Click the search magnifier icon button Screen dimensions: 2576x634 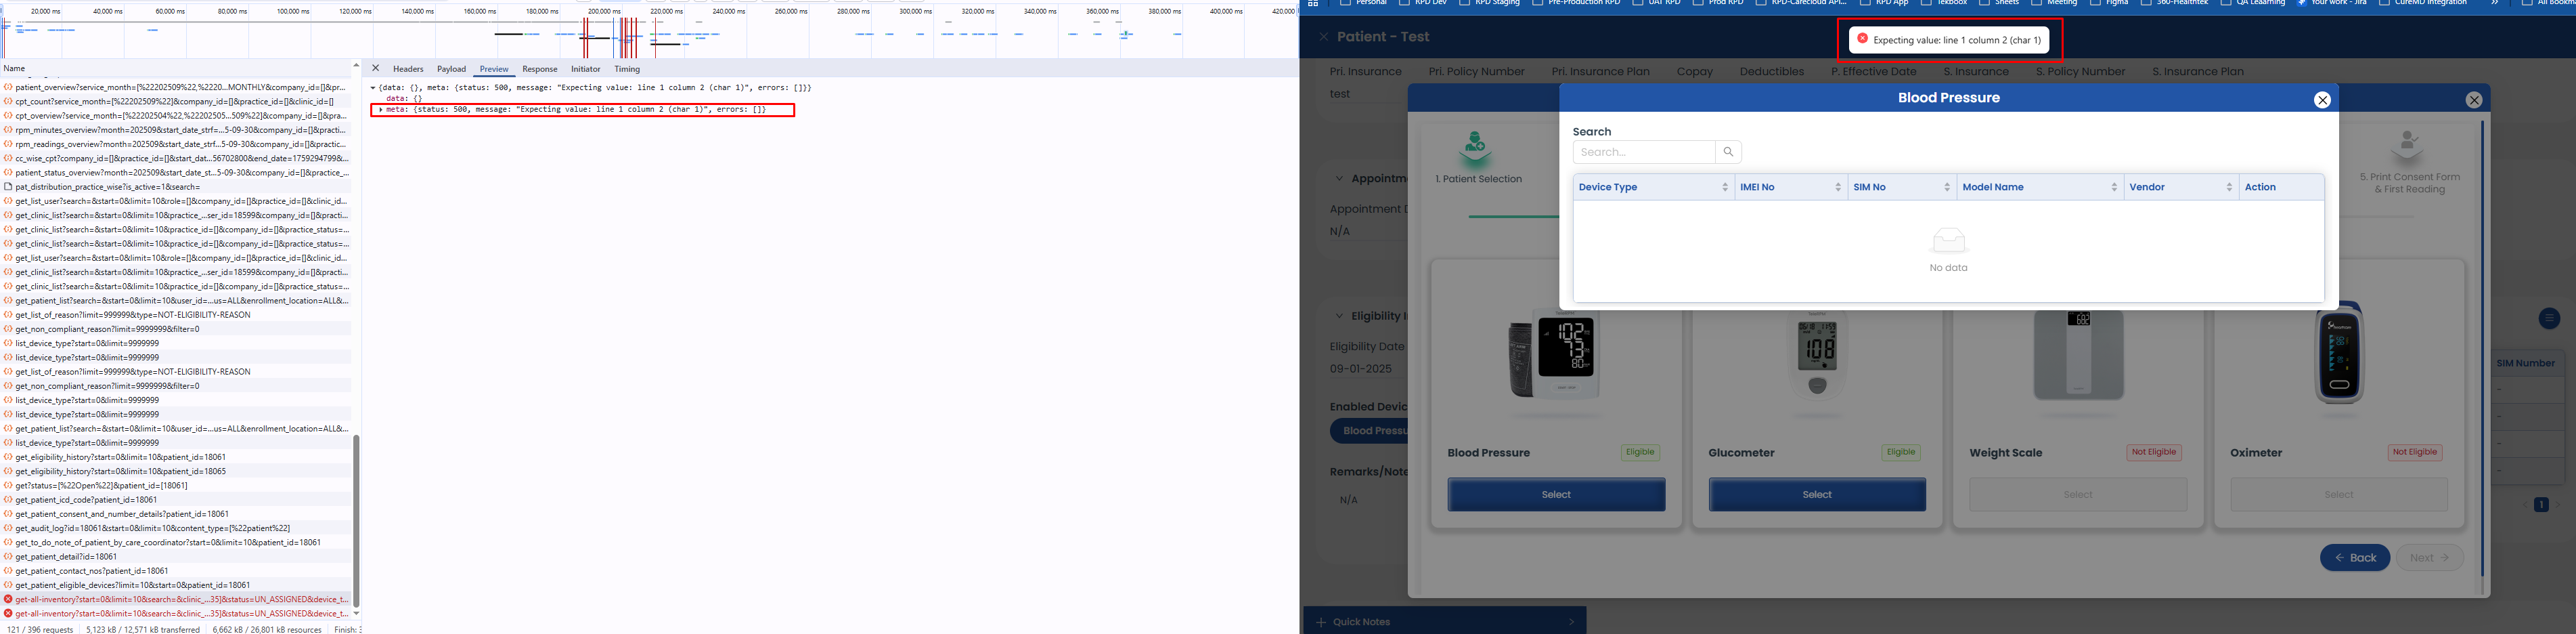click(1728, 152)
